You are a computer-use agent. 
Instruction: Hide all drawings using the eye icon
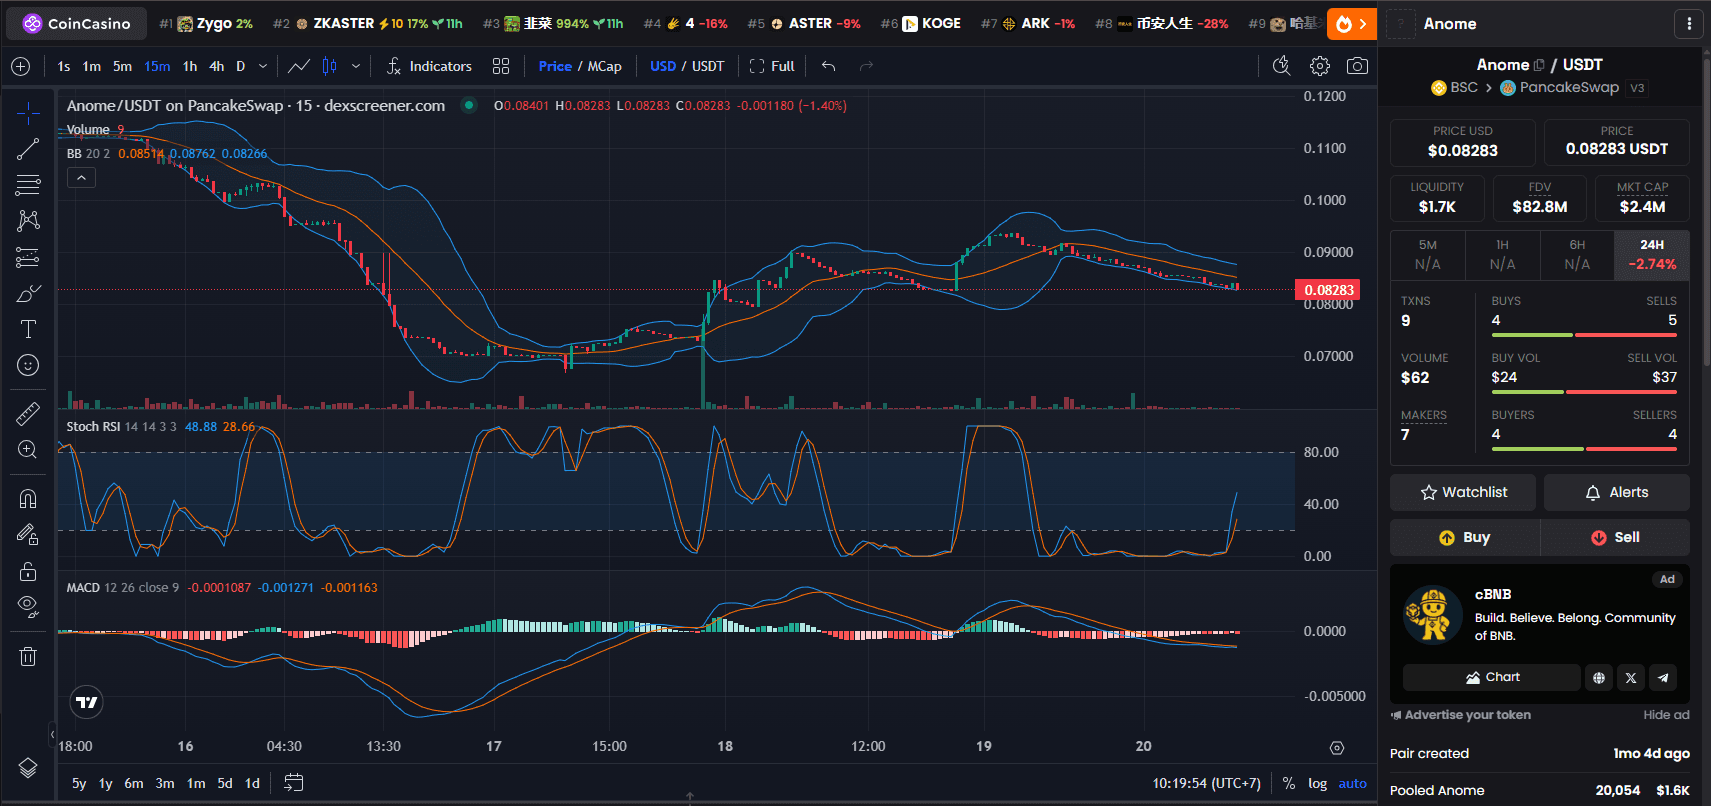coord(28,607)
